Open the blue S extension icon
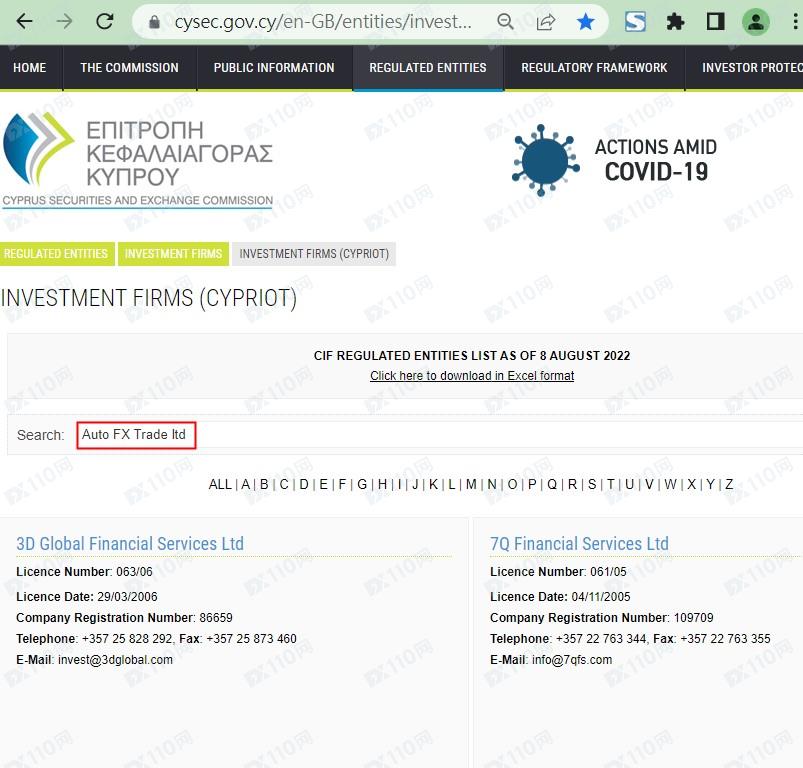 636,22
